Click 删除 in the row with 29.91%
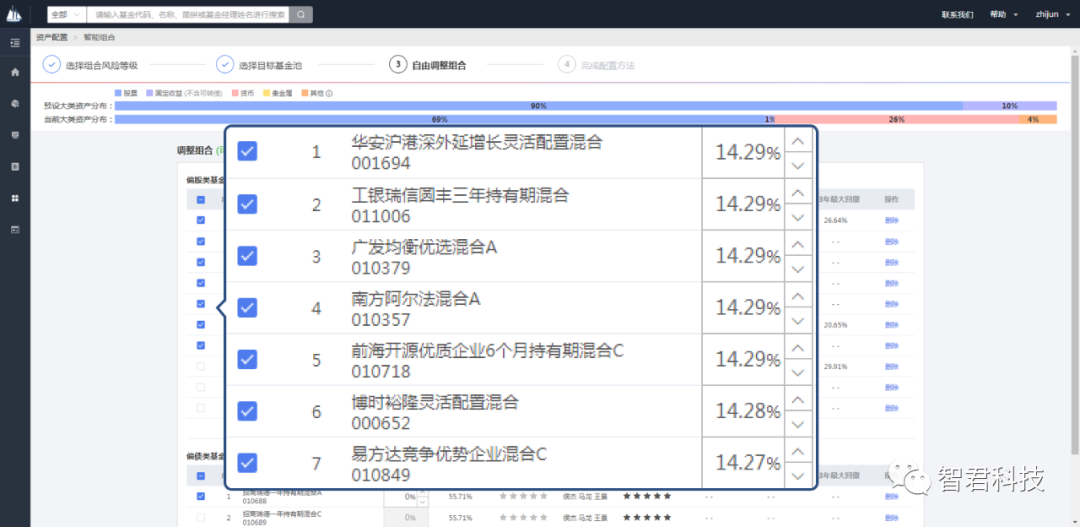The image size is (1080, 527). coord(891,366)
